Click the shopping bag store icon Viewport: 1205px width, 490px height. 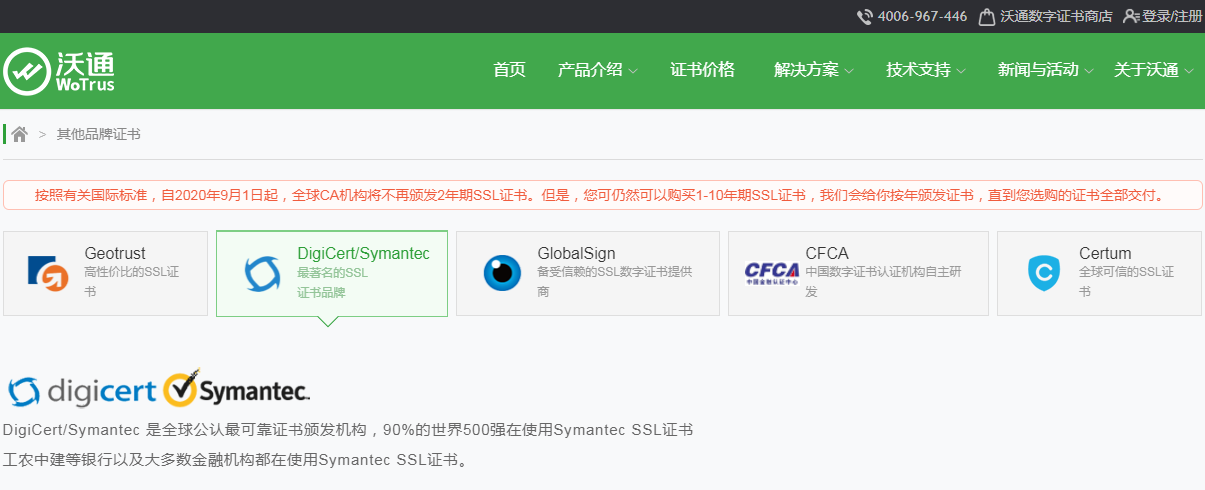pos(987,17)
